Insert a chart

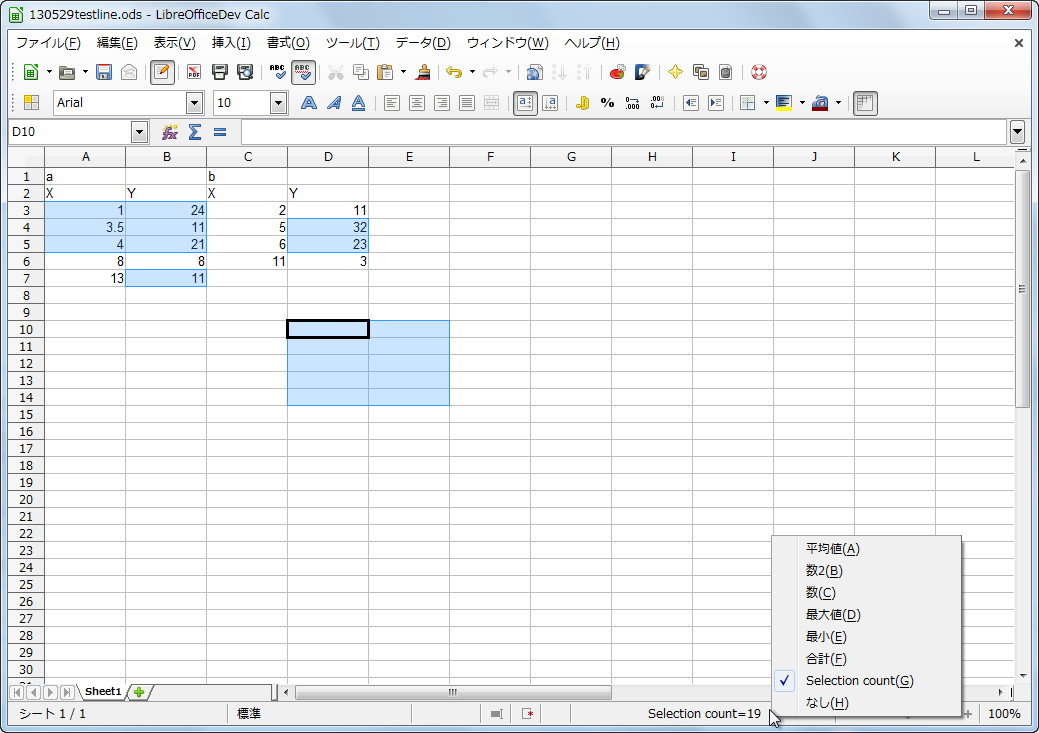[x=618, y=72]
